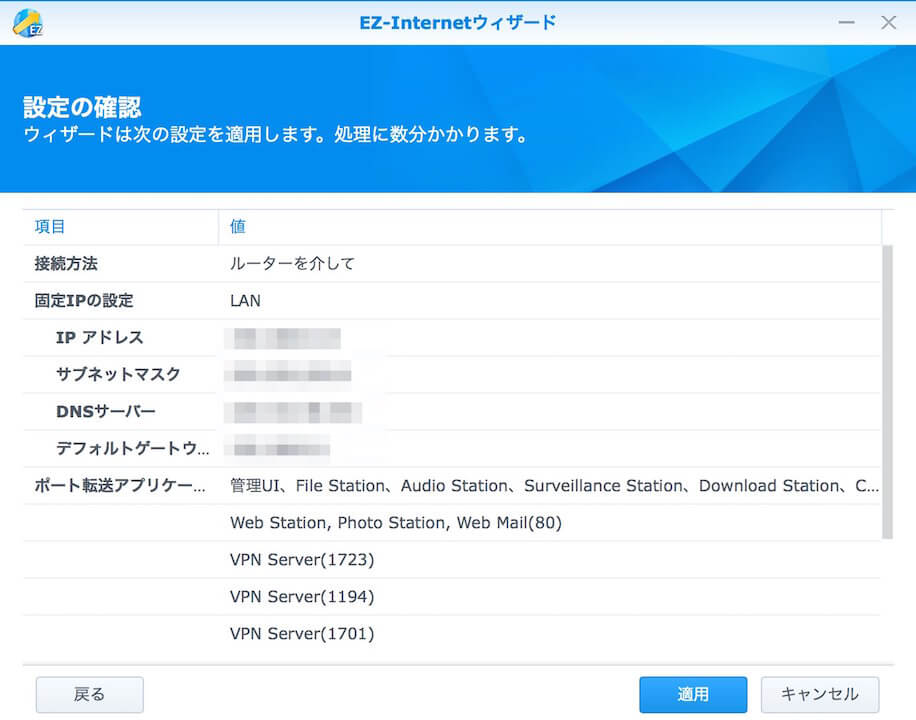Click the blurred DNS server value
Viewport: 916px width, 720px height.
pos(293,411)
